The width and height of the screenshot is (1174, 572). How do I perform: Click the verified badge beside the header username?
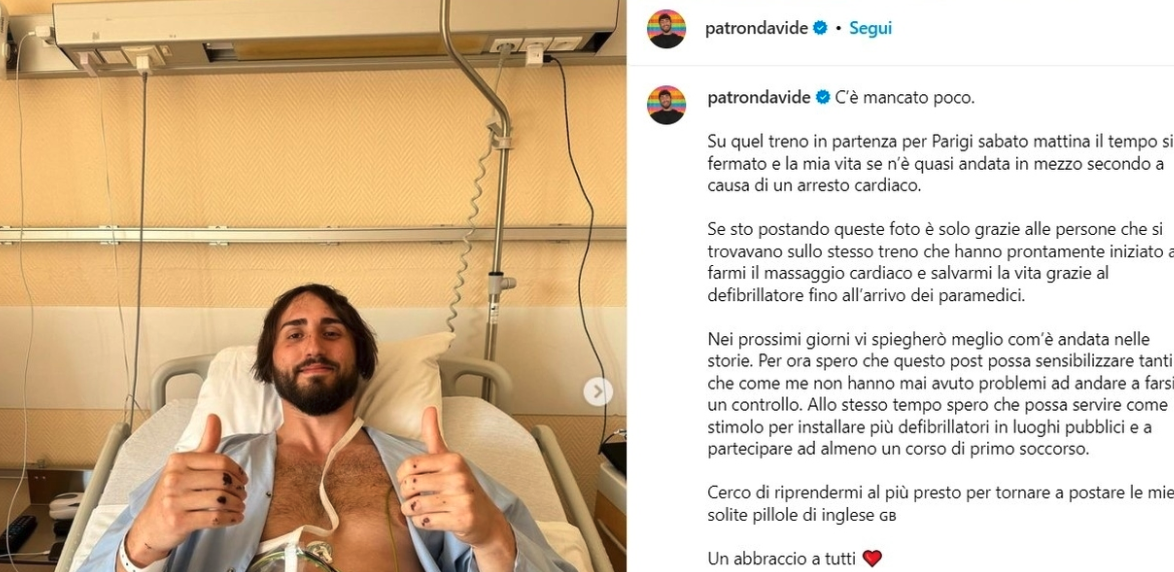pos(821,28)
